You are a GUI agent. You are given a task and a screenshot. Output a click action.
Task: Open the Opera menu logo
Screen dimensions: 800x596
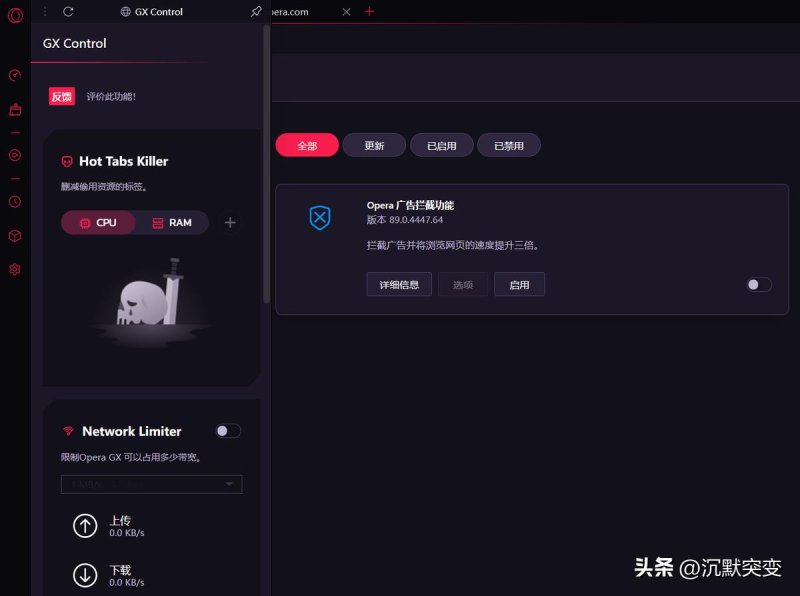pyautogui.click(x=15, y=15)
